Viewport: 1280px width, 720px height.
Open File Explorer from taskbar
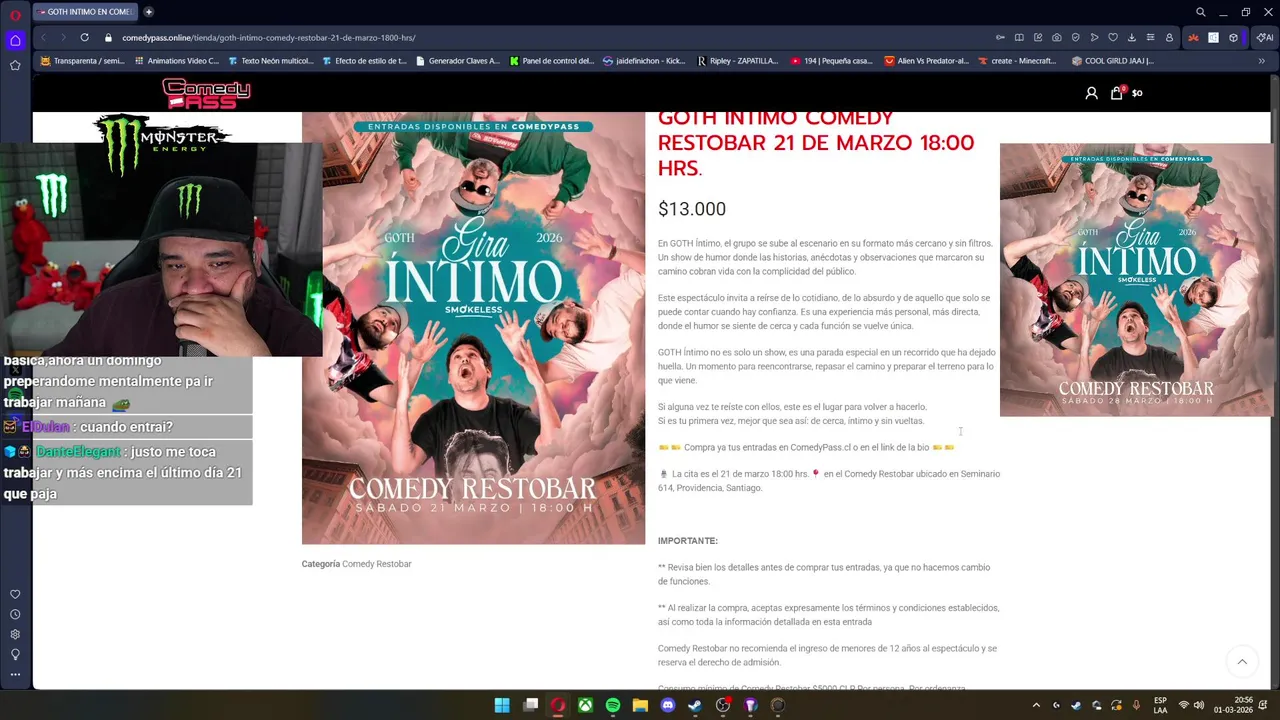(640, 705)
